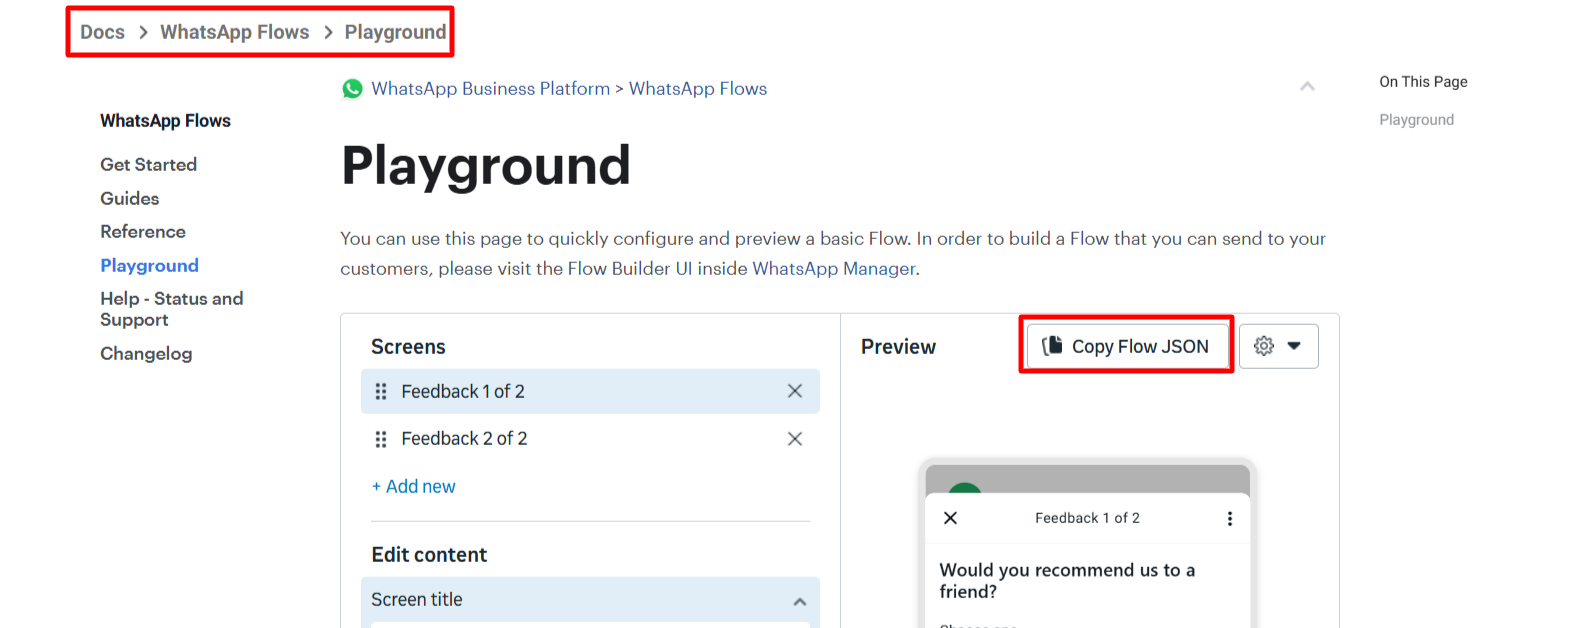The image size is (1575, 628).
Task: Open Changelog in the sidebar
Action: click(146, 354)
